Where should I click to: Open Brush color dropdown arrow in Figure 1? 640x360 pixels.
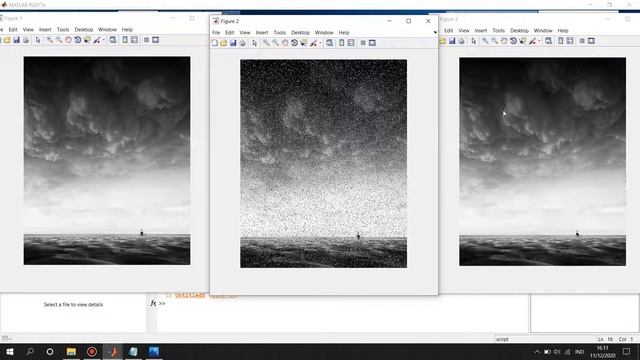pos(104,40)
